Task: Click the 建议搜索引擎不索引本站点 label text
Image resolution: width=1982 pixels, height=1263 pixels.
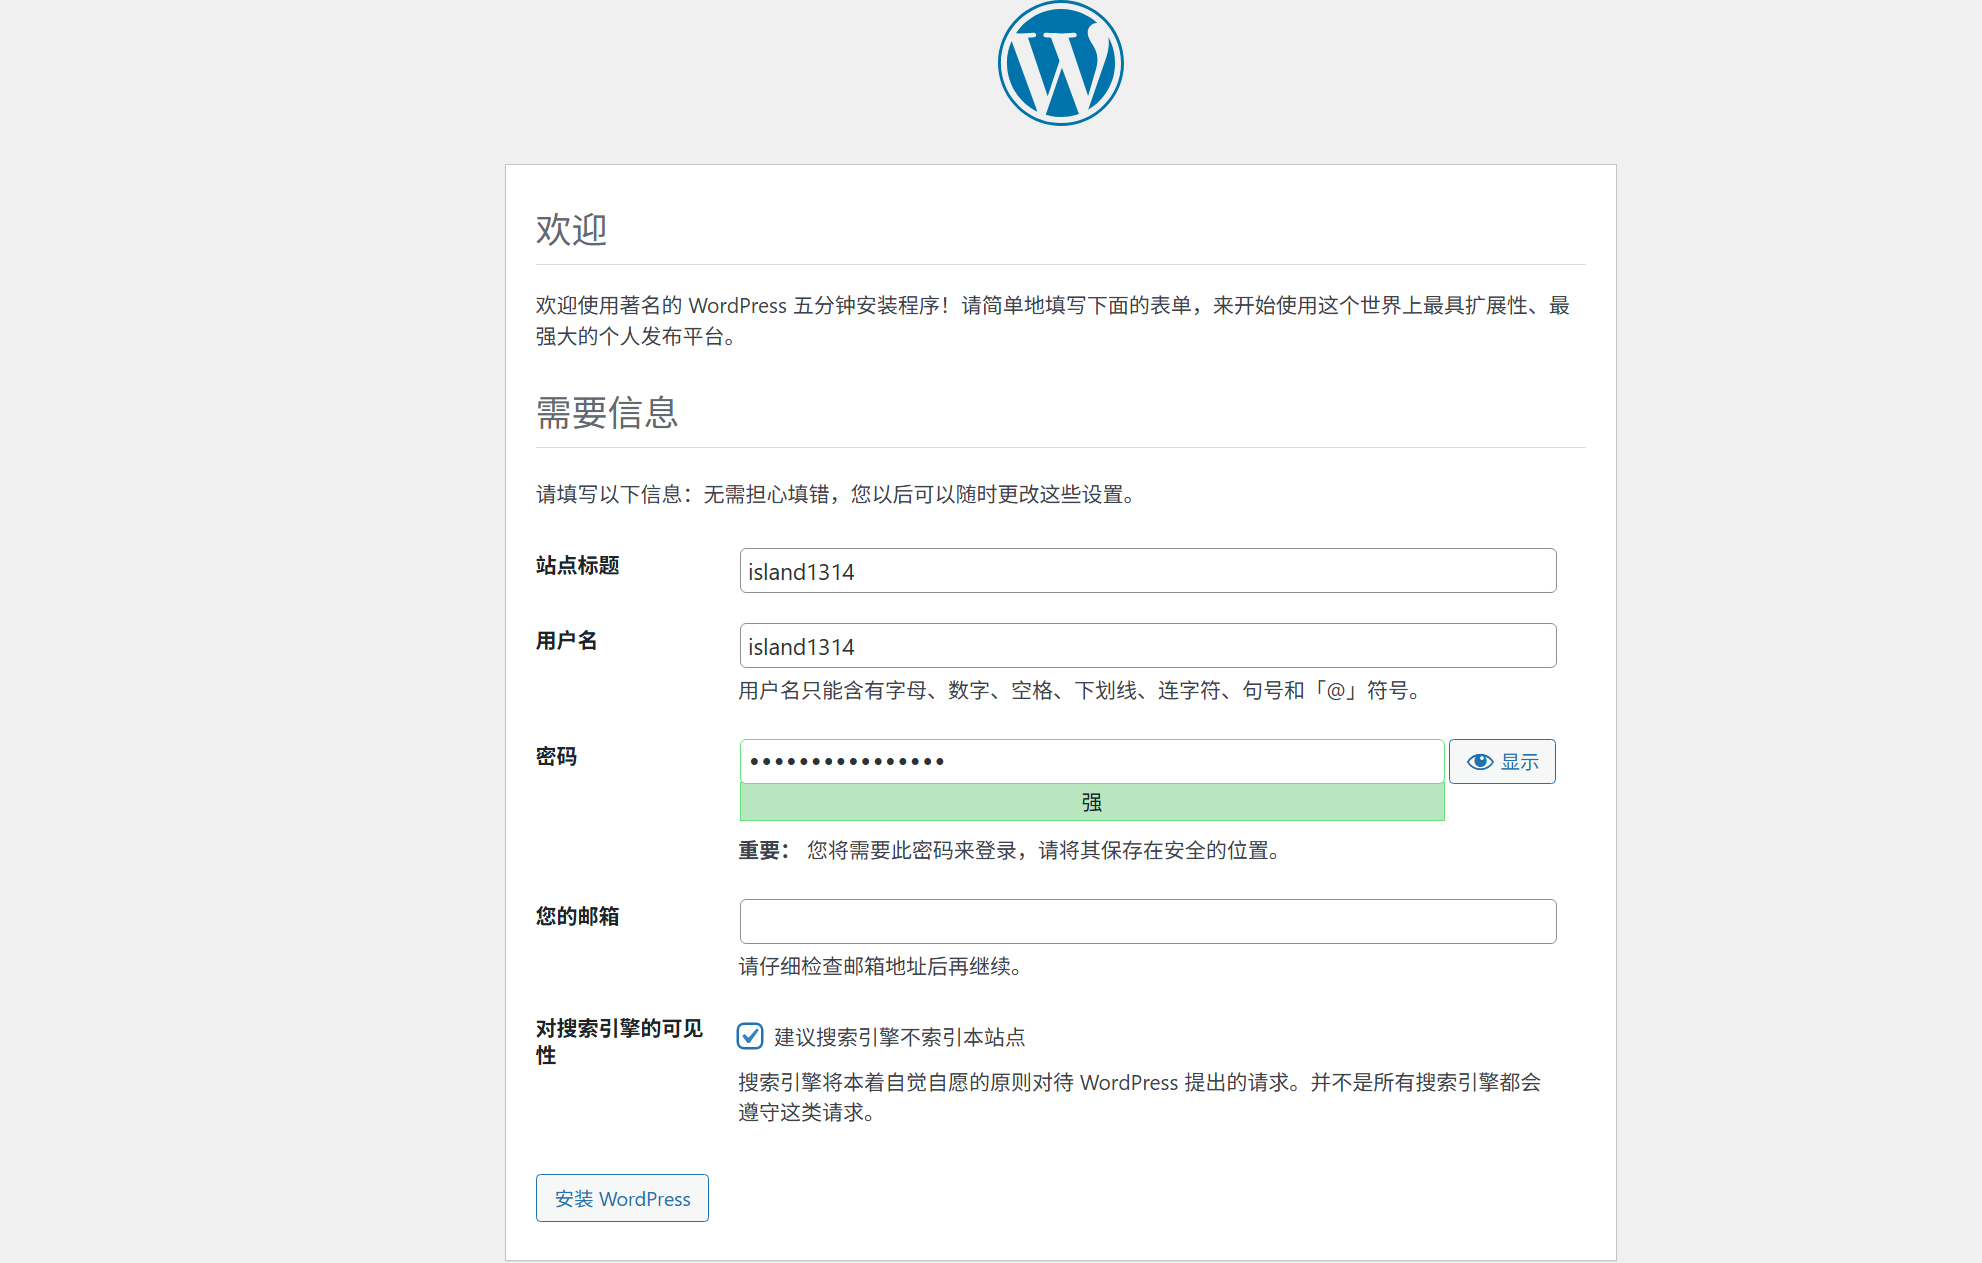Action: (x=899, y=1037)
